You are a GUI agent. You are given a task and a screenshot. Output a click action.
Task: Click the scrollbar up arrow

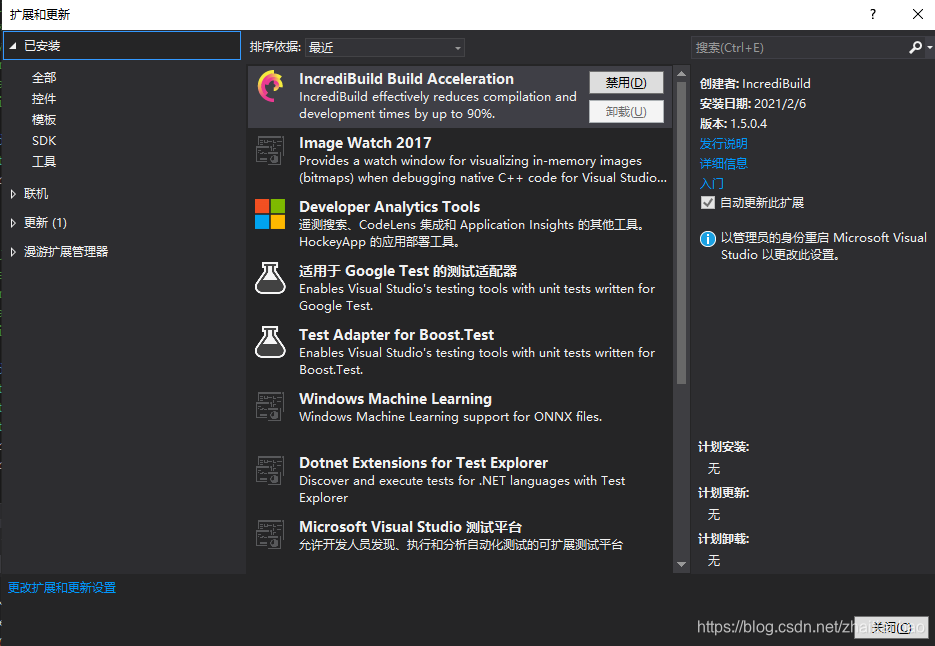[681, 74]
